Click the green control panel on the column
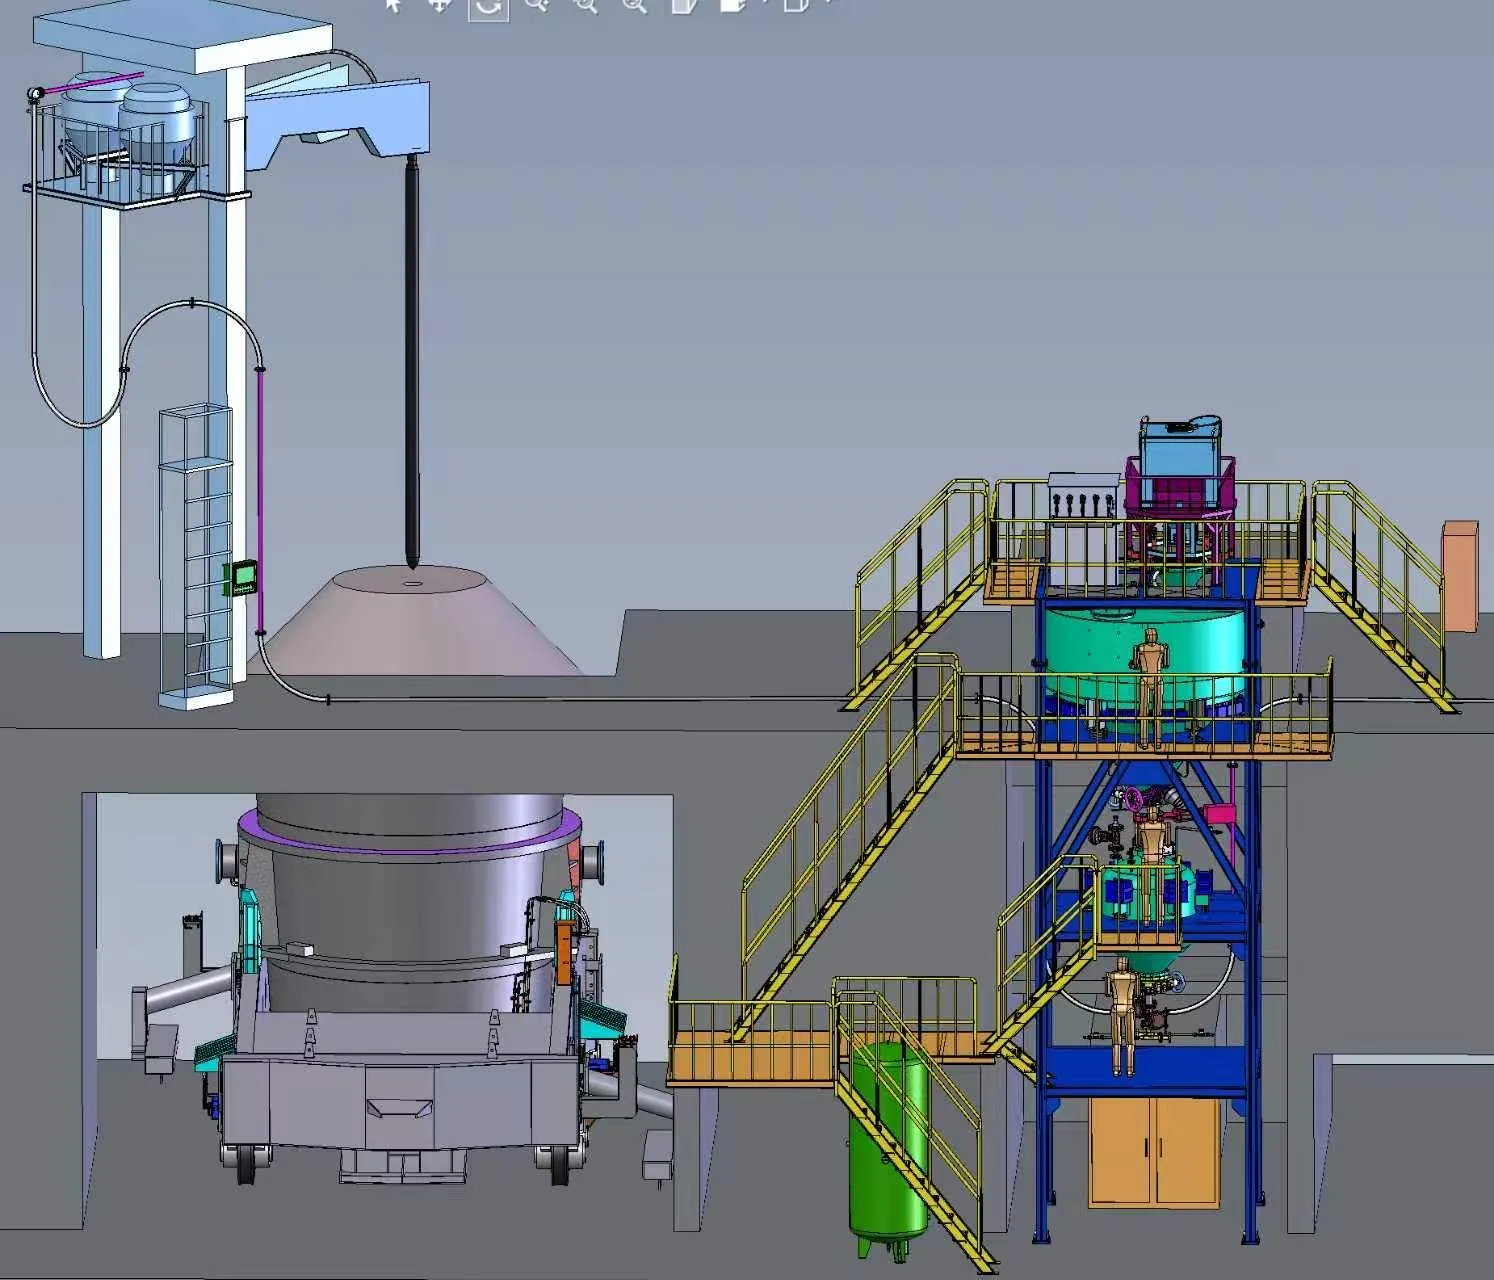Viewport: 1494px width, 1280px height. coord(244,577)
